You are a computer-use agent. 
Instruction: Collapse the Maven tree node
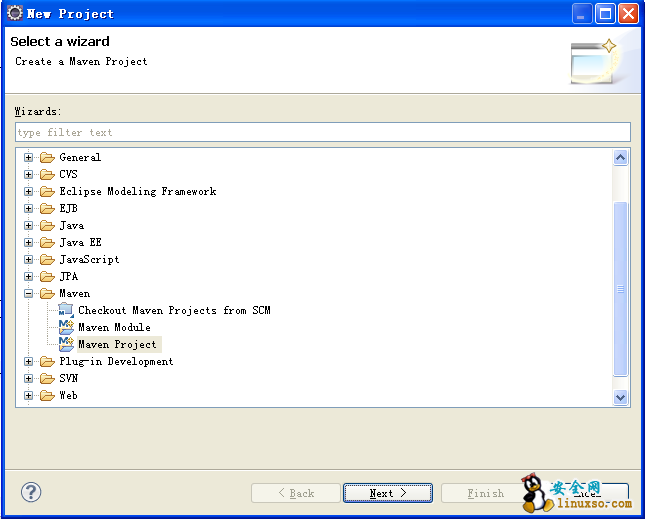click(x=29, y=294)
